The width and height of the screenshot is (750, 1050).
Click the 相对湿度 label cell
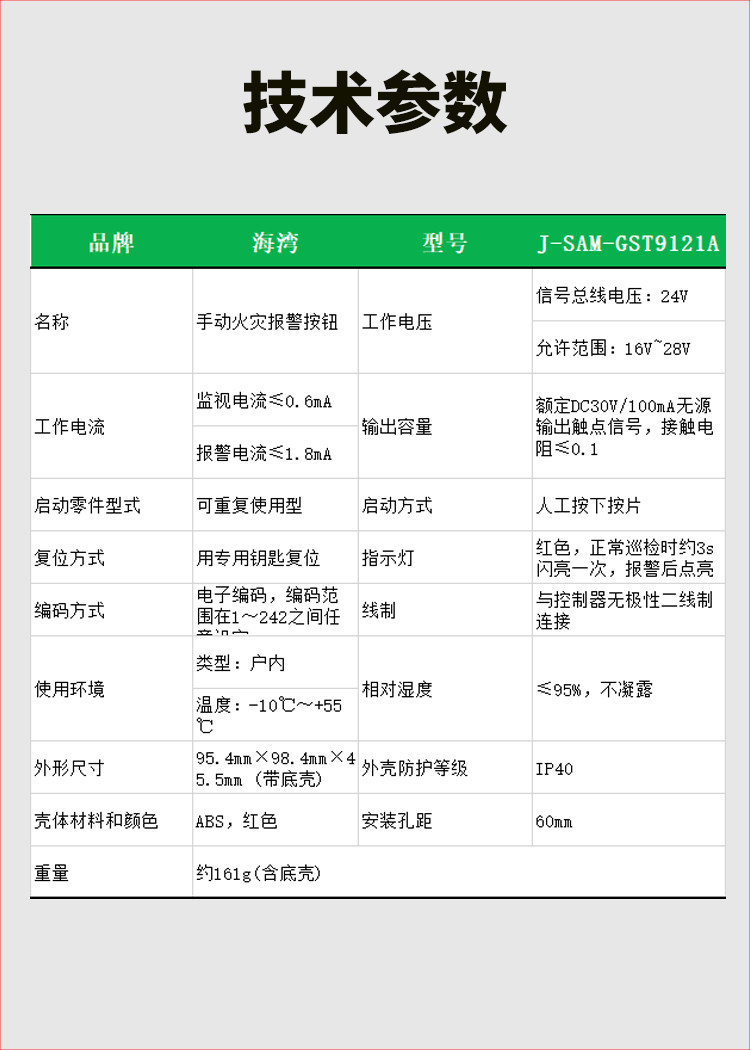[x=445, y=688]
